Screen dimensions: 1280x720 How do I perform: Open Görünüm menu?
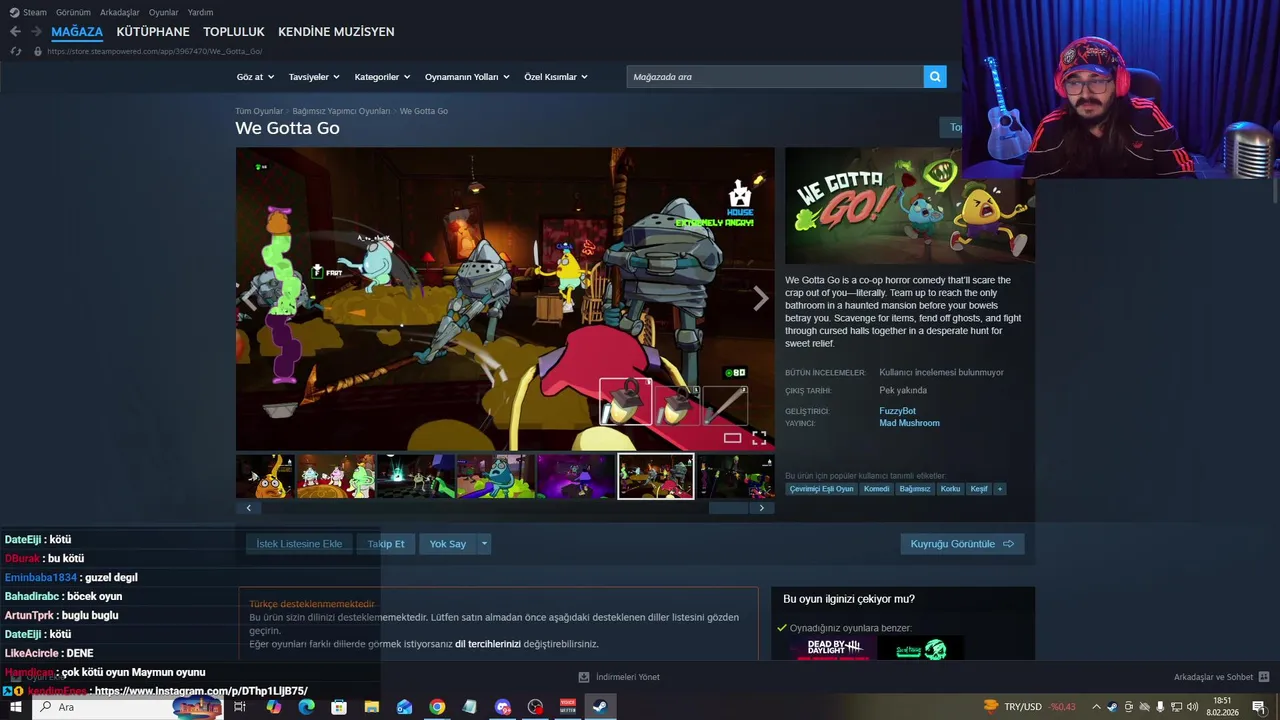point(73,12)
